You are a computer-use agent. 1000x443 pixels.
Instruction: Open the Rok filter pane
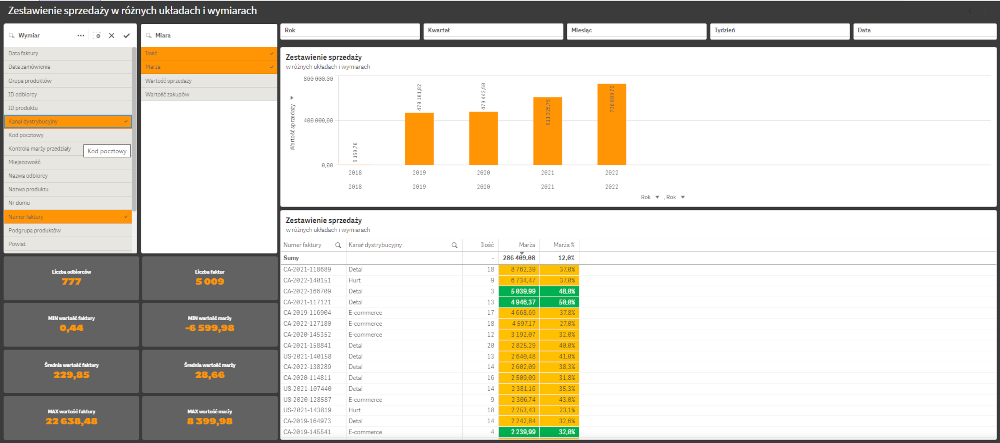349,32
